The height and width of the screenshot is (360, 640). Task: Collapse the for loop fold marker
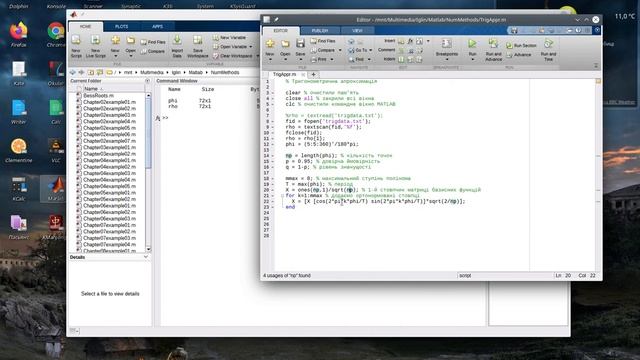coord(282,196)
